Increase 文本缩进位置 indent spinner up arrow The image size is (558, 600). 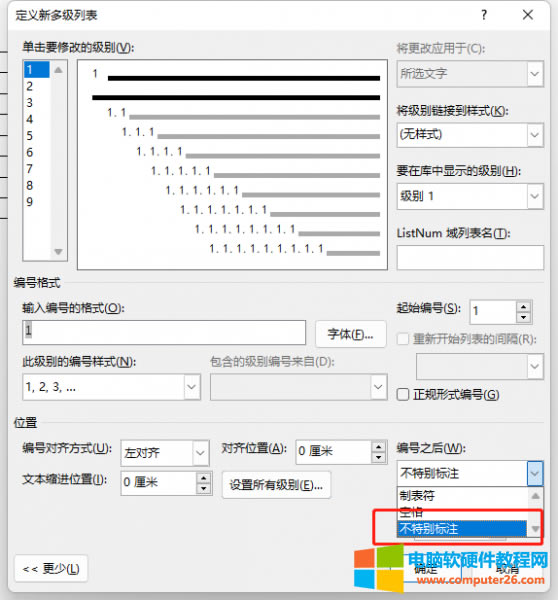tap(203, 478)
